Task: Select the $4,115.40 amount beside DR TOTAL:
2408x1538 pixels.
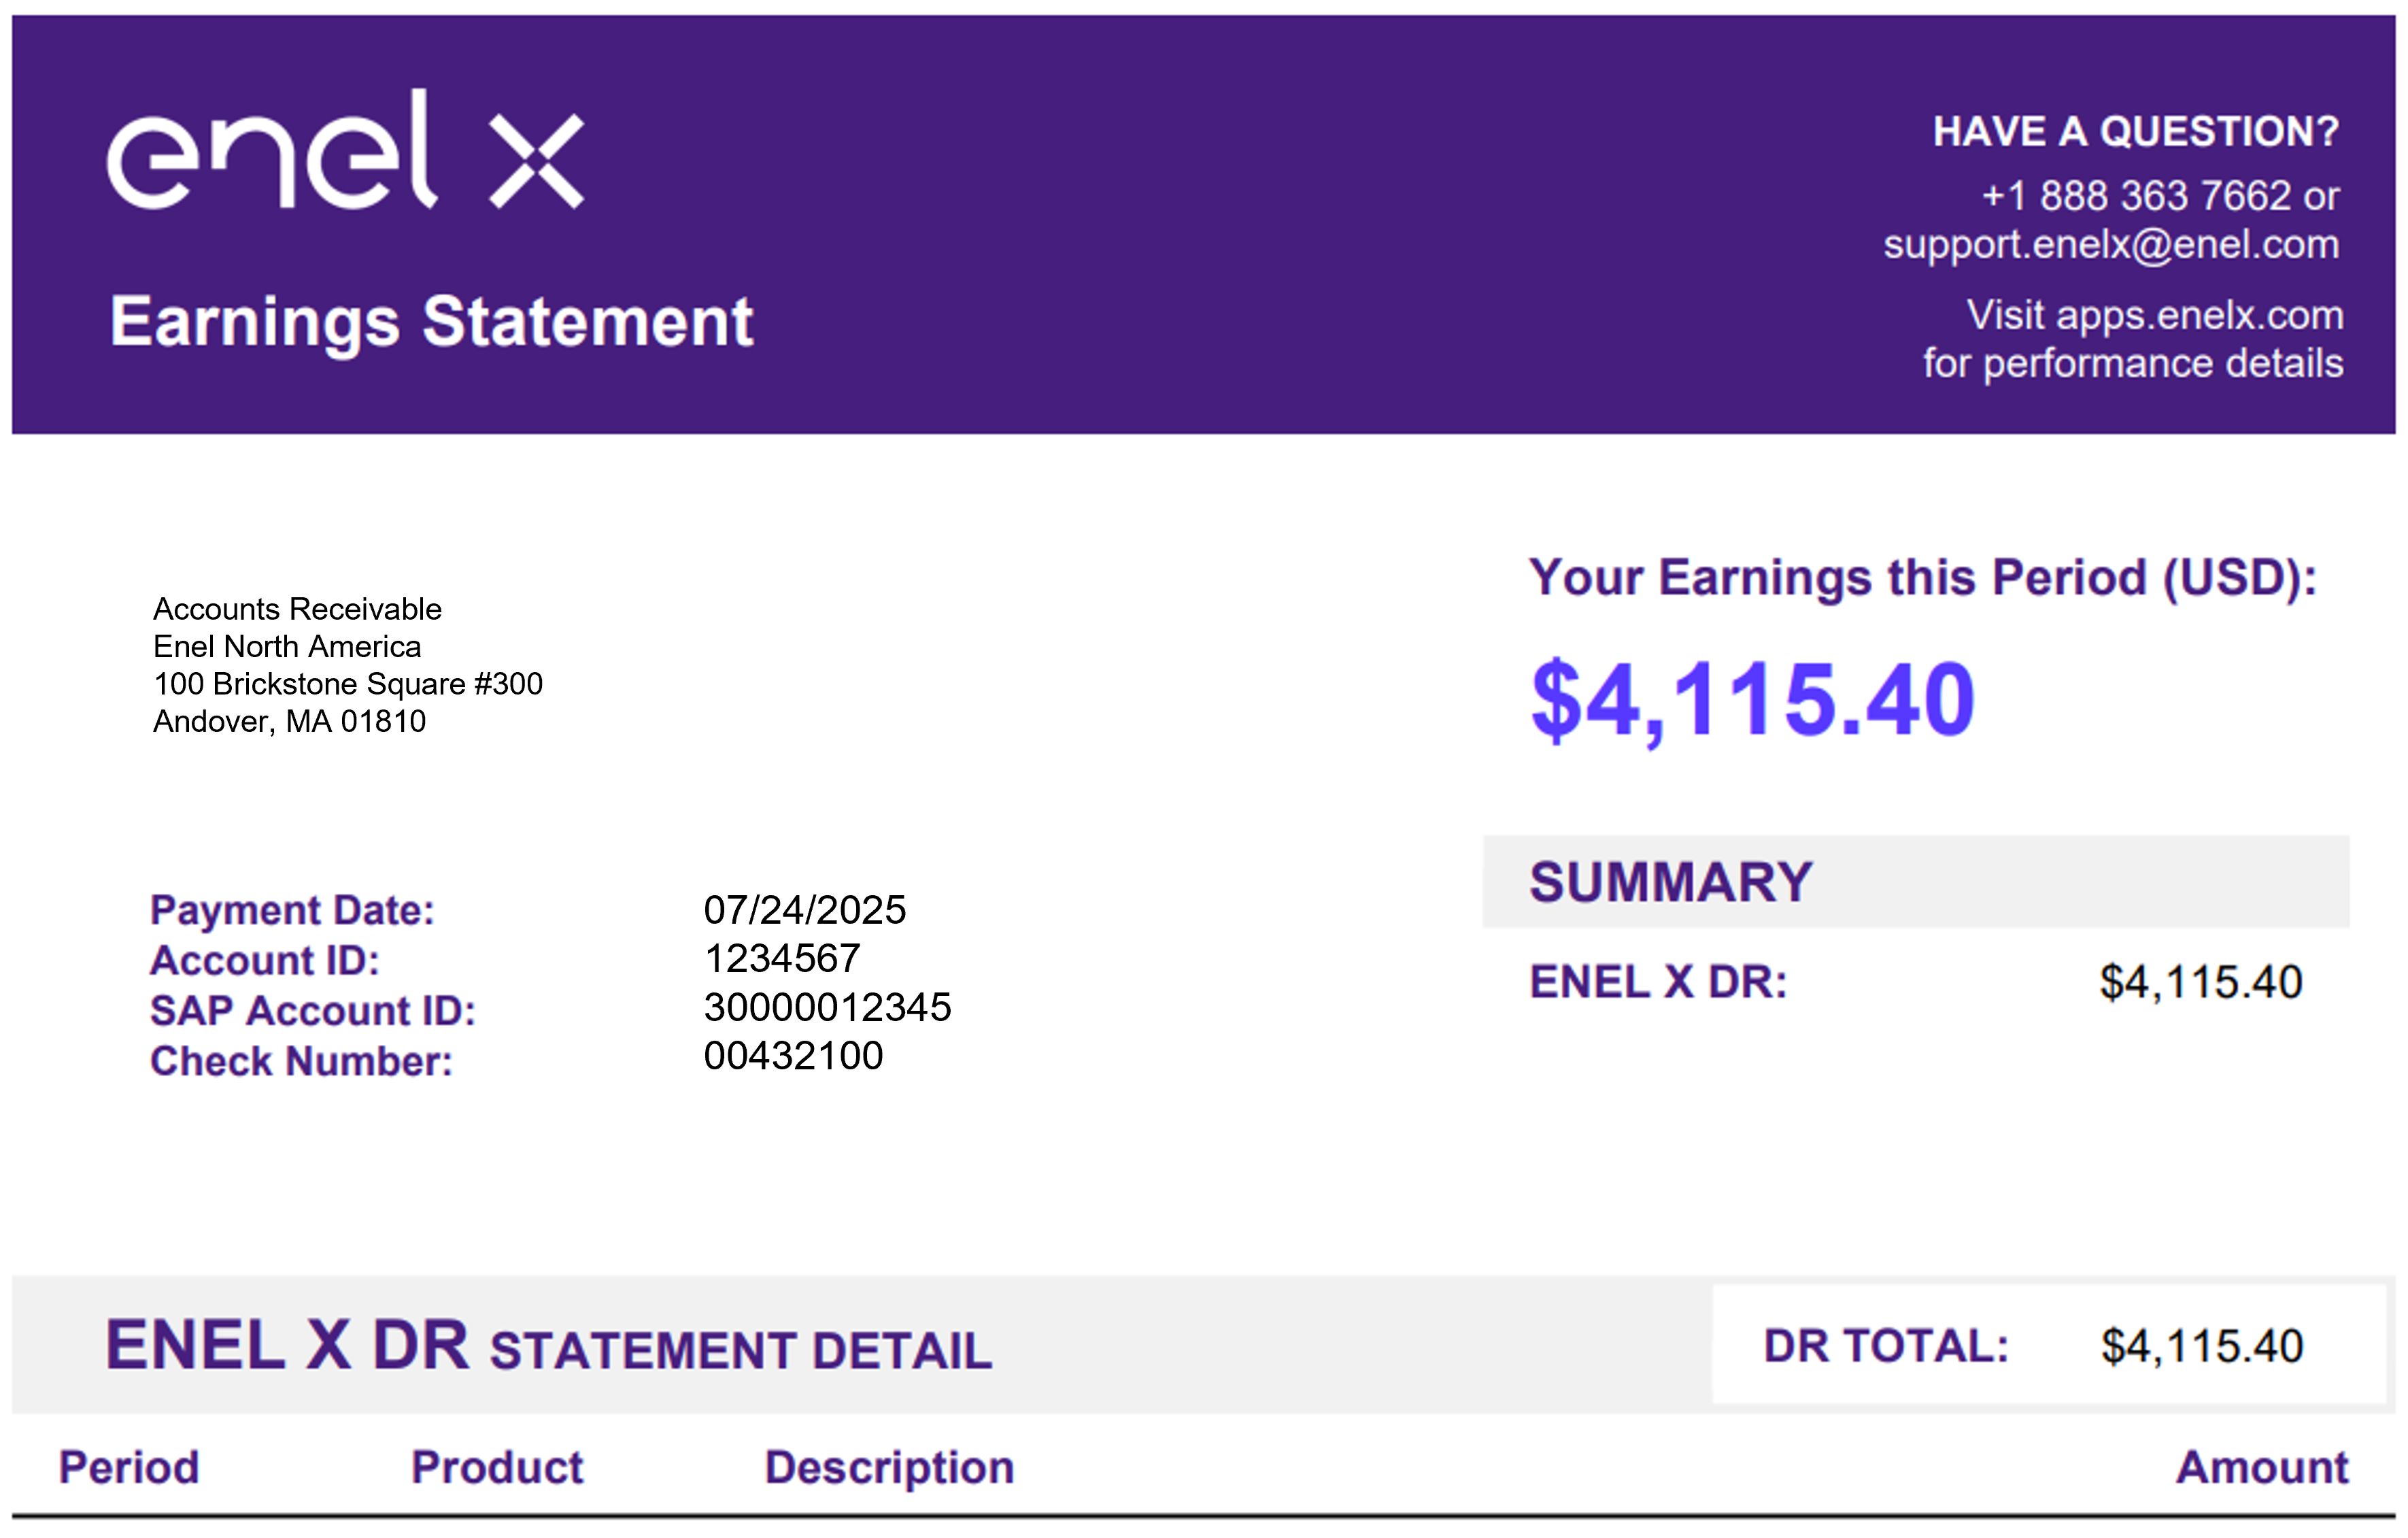Action: coord(2202,1347)
